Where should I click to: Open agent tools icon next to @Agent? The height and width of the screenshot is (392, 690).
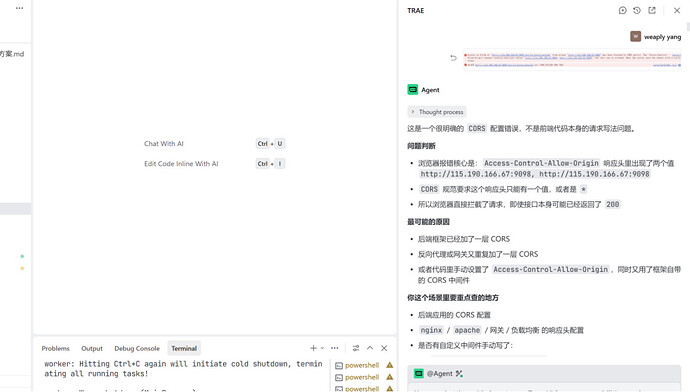pos(459,374)
